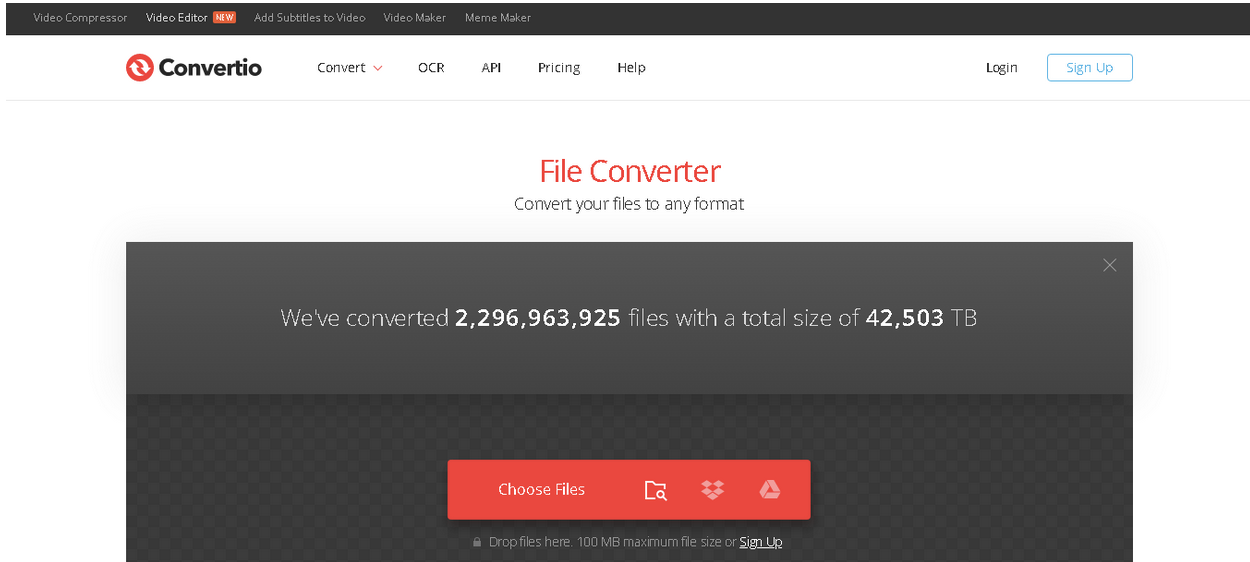Click 'Convert your files to any format' text

point(629,204)
